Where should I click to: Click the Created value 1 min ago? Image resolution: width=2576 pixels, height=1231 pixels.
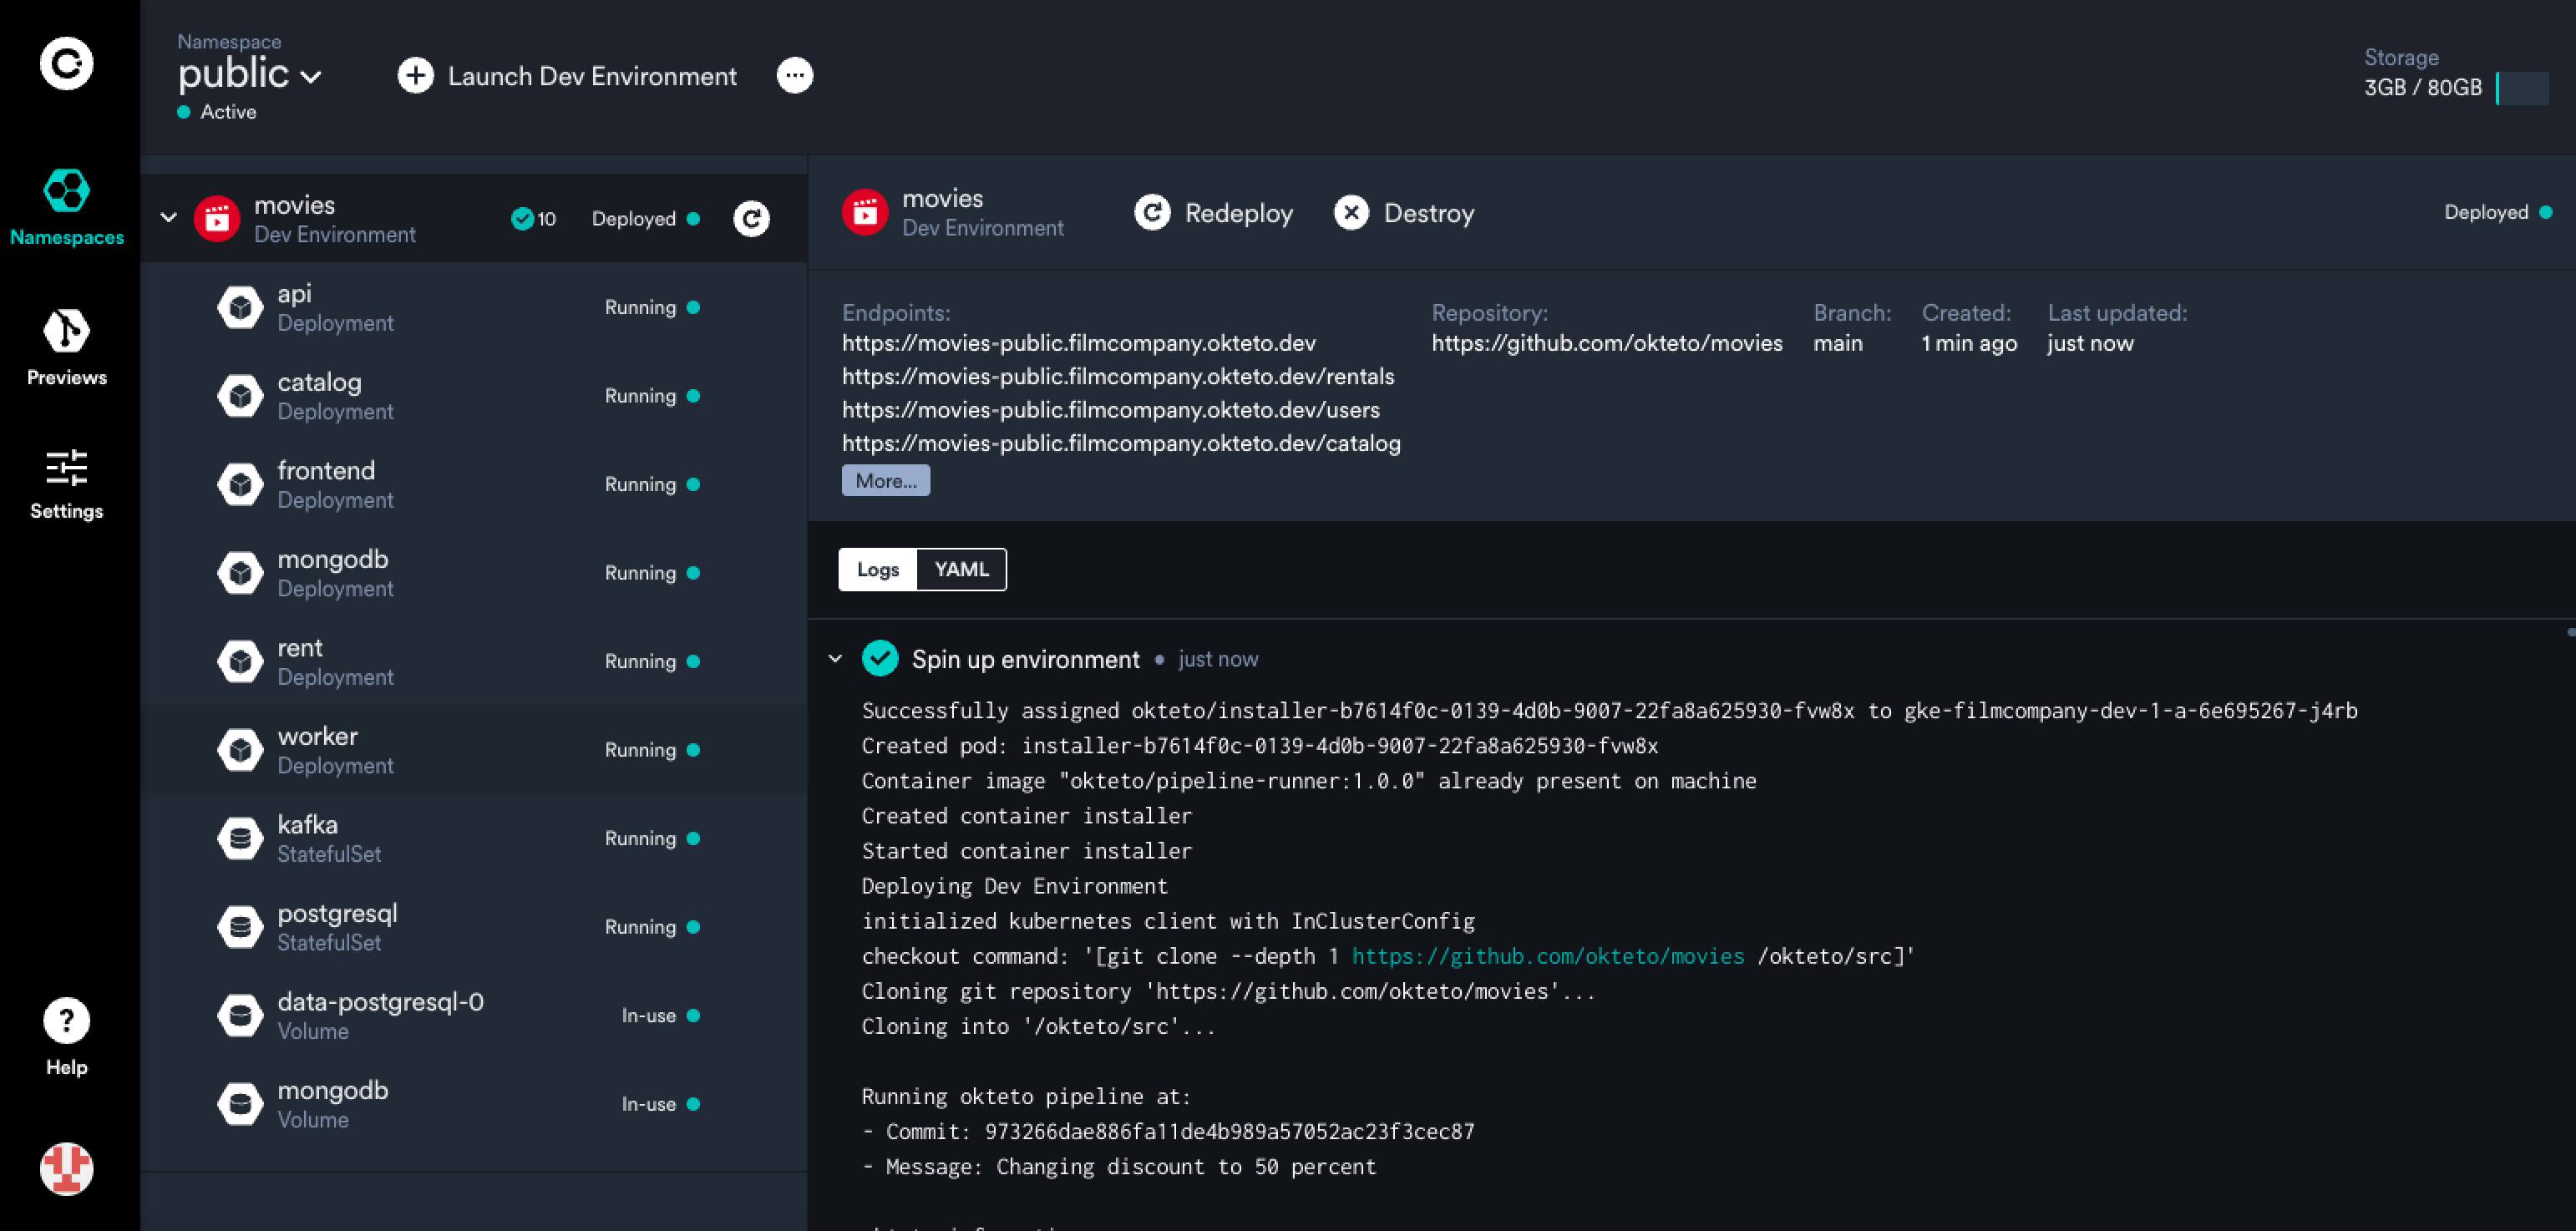(x=1969, y=343)
